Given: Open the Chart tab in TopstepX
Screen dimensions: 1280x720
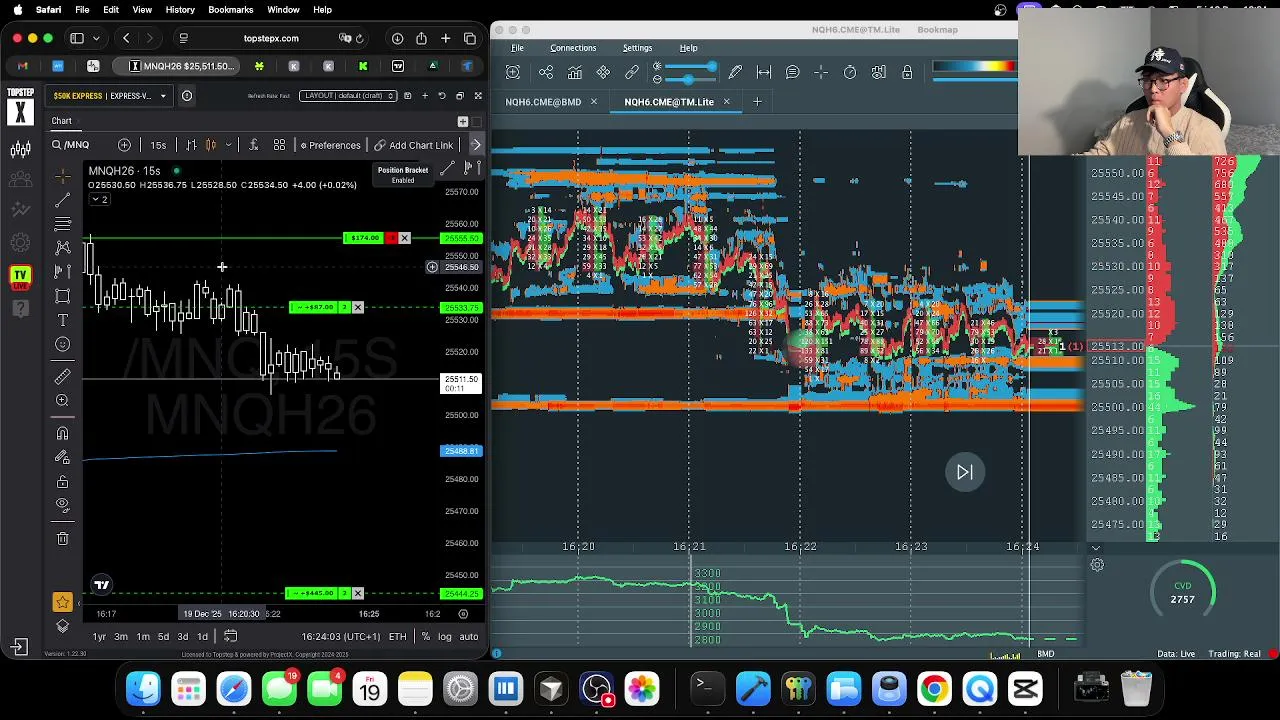Looking at the screenshot, I should point(62,121).
